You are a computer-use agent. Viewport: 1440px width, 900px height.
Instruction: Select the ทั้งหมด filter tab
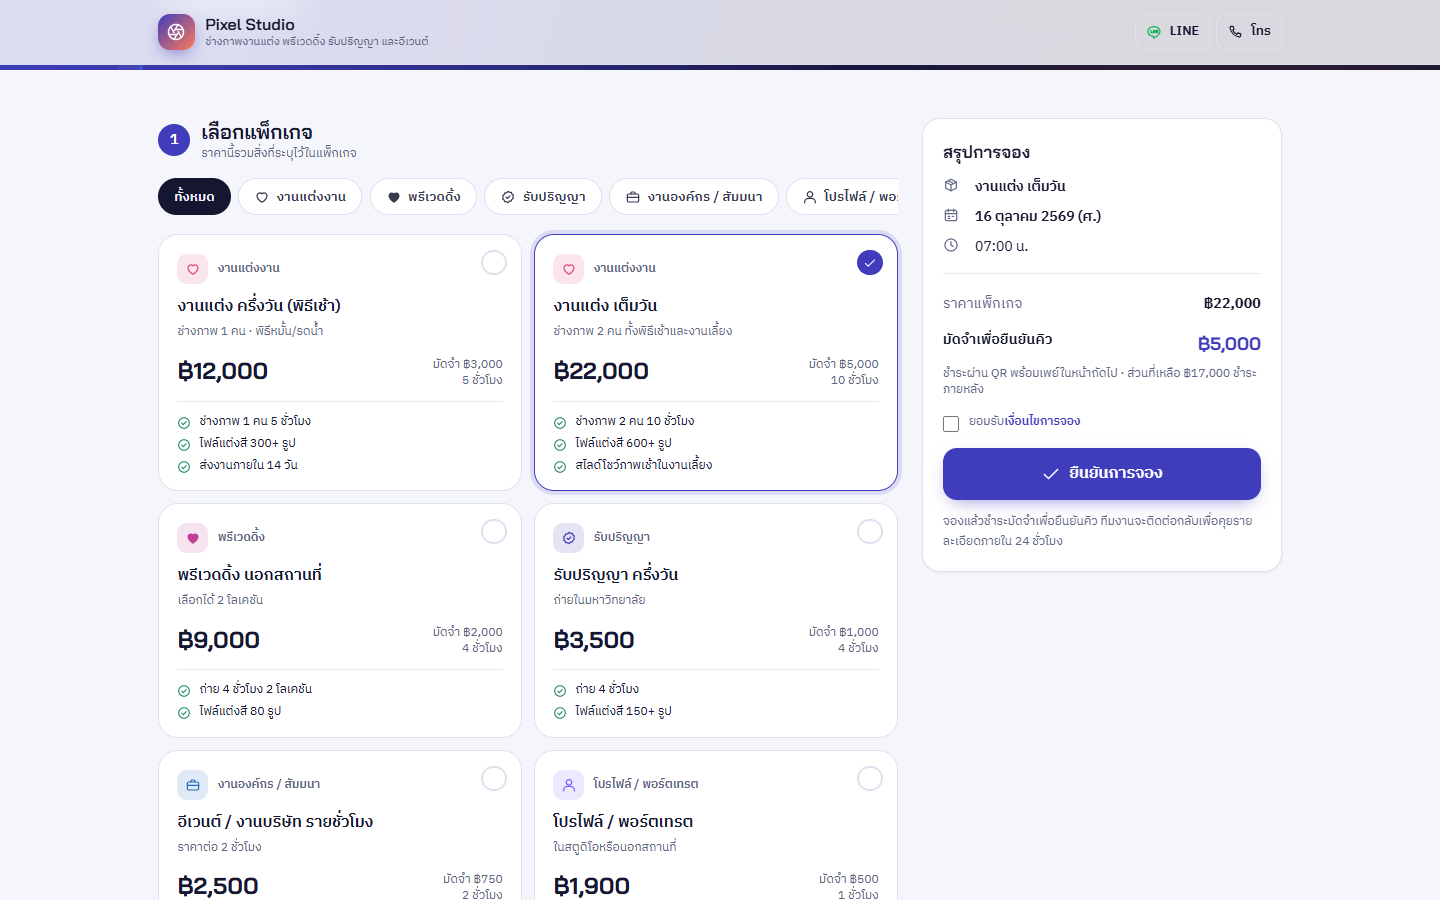pos(194,197)
